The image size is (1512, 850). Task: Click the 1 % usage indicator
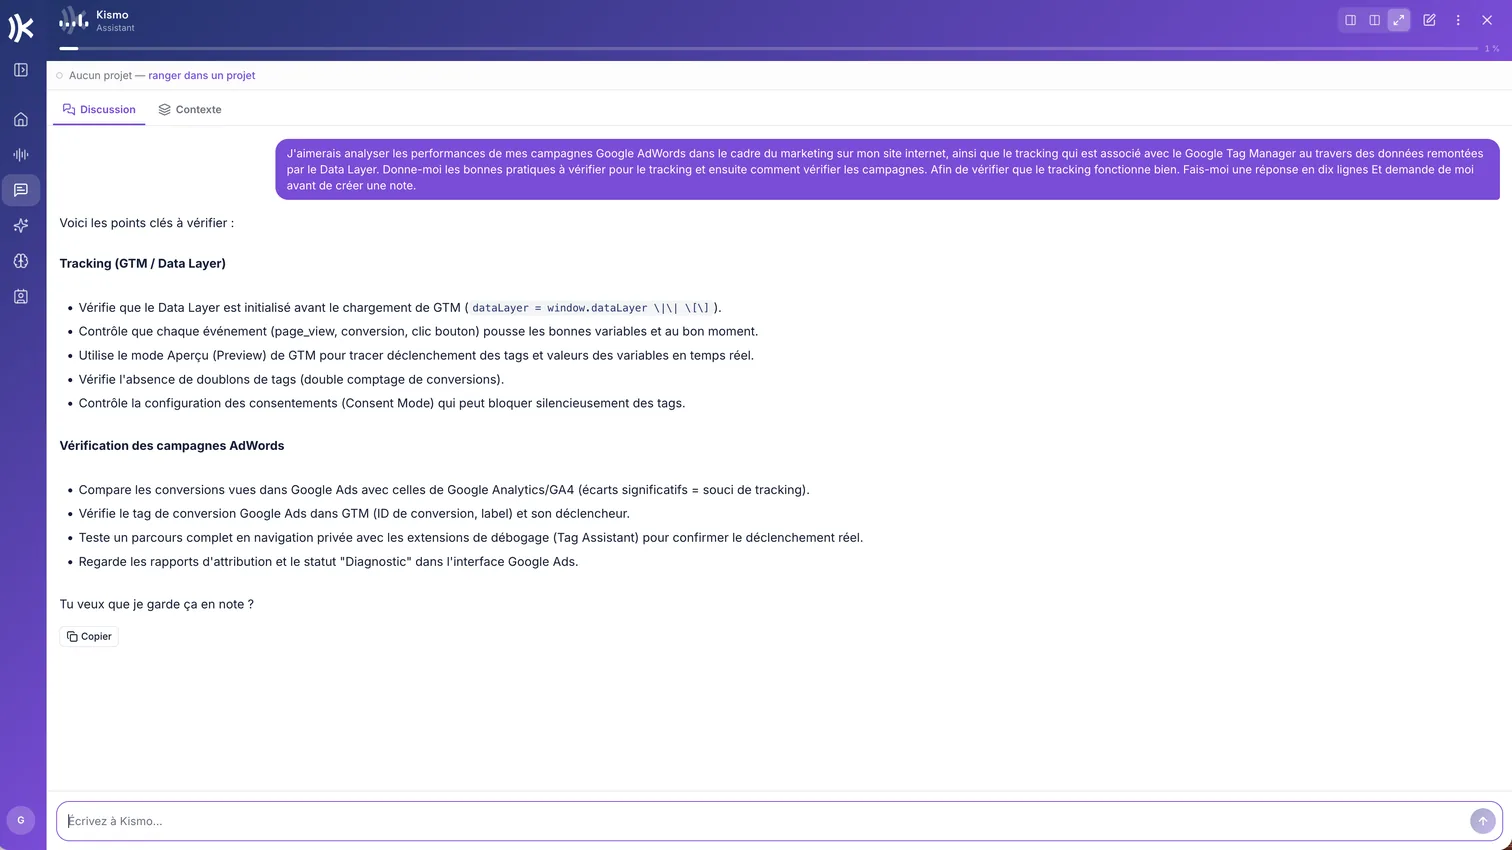pos(1491,49)
